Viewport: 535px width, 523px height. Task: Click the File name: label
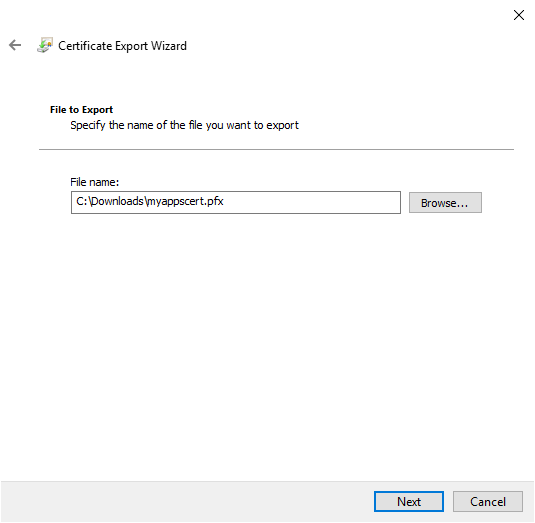point(95,182)
